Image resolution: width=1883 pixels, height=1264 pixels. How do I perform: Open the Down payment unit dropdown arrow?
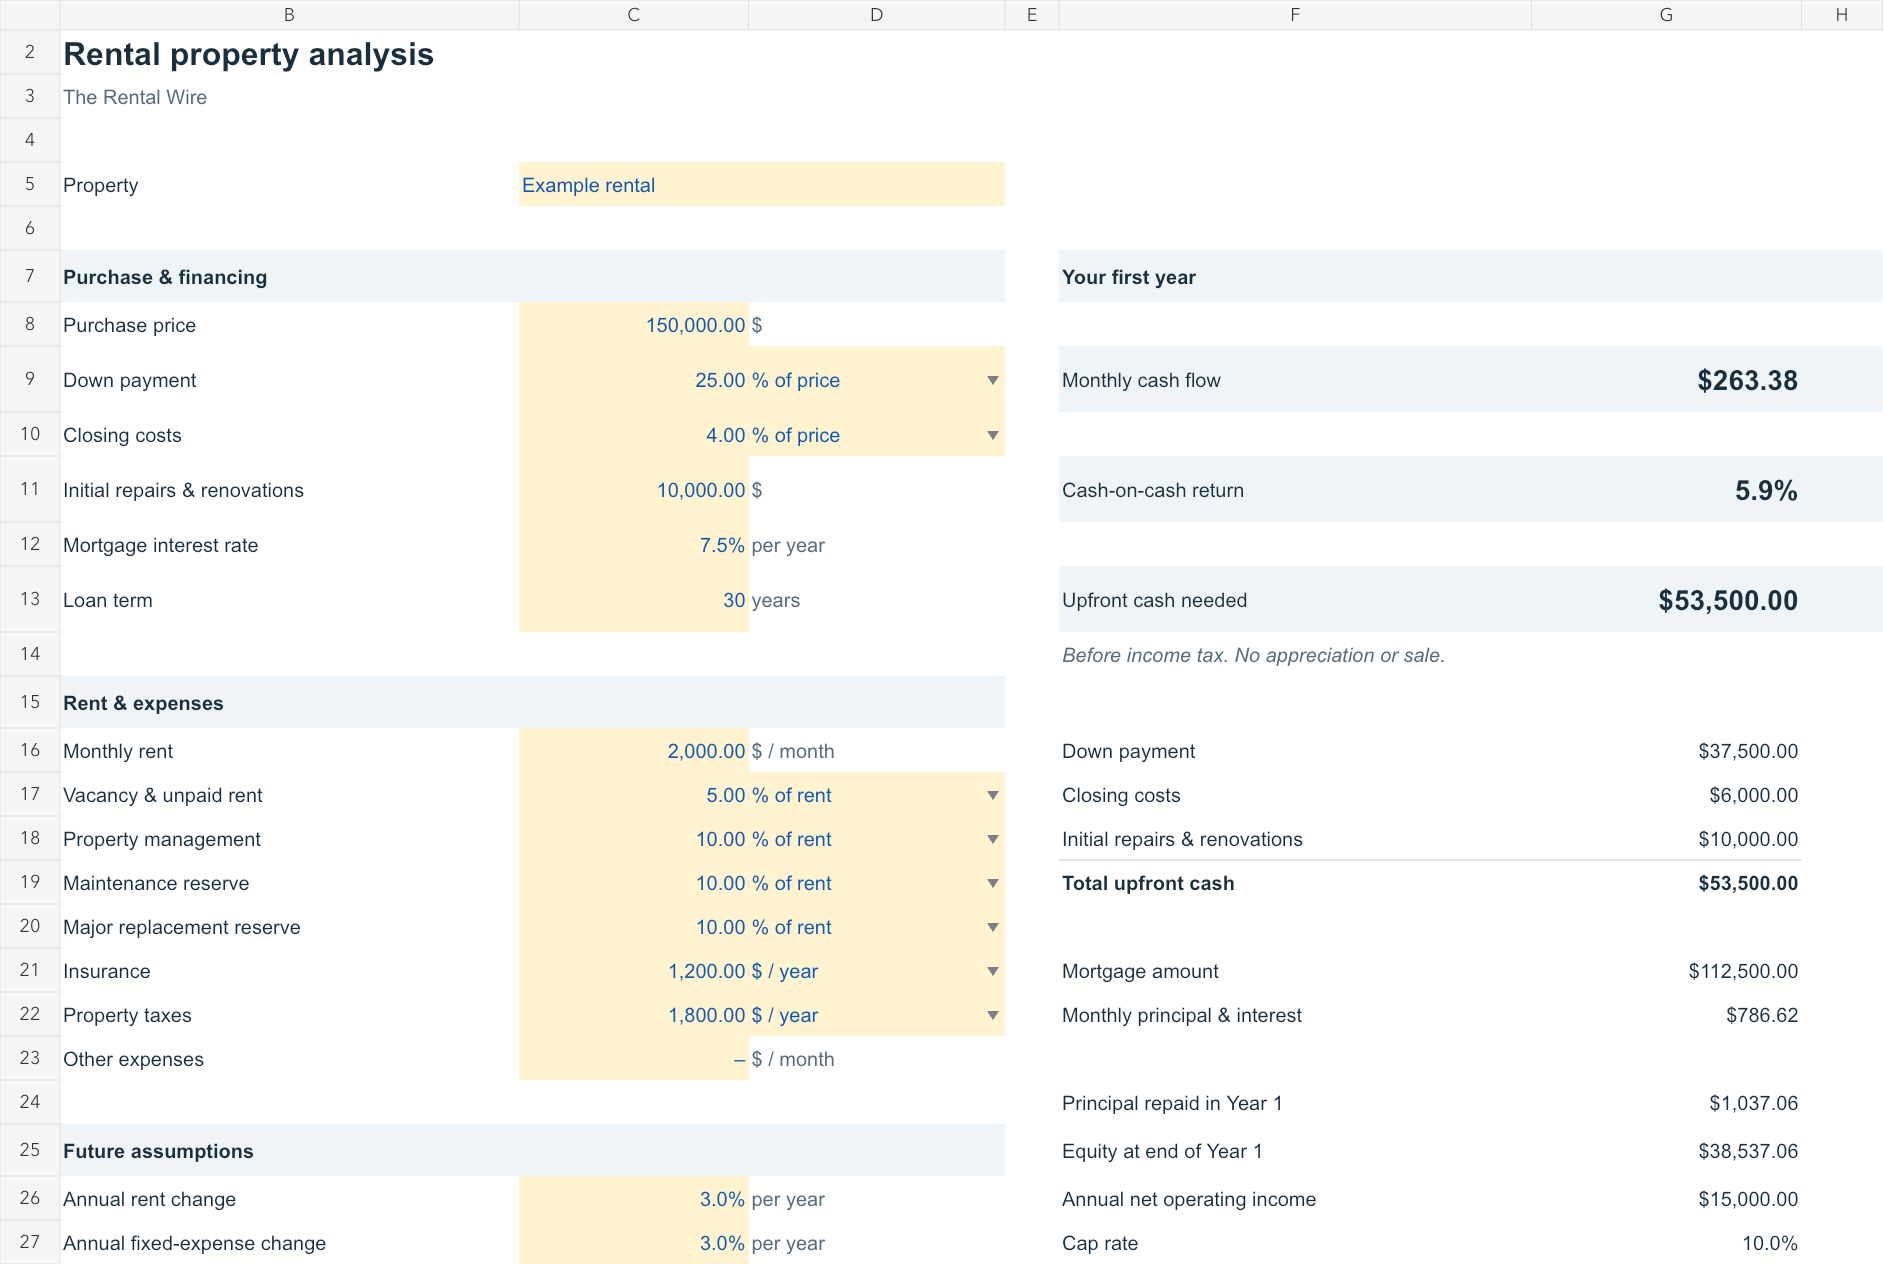coord(992,380)
